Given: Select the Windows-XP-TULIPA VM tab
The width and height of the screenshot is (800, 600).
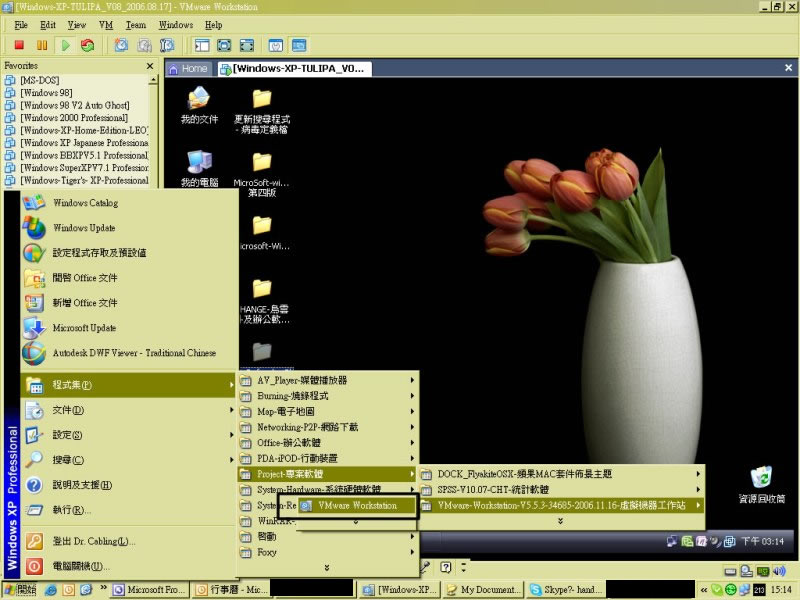Looking at the screenshot, I should (x=293, y=68).
